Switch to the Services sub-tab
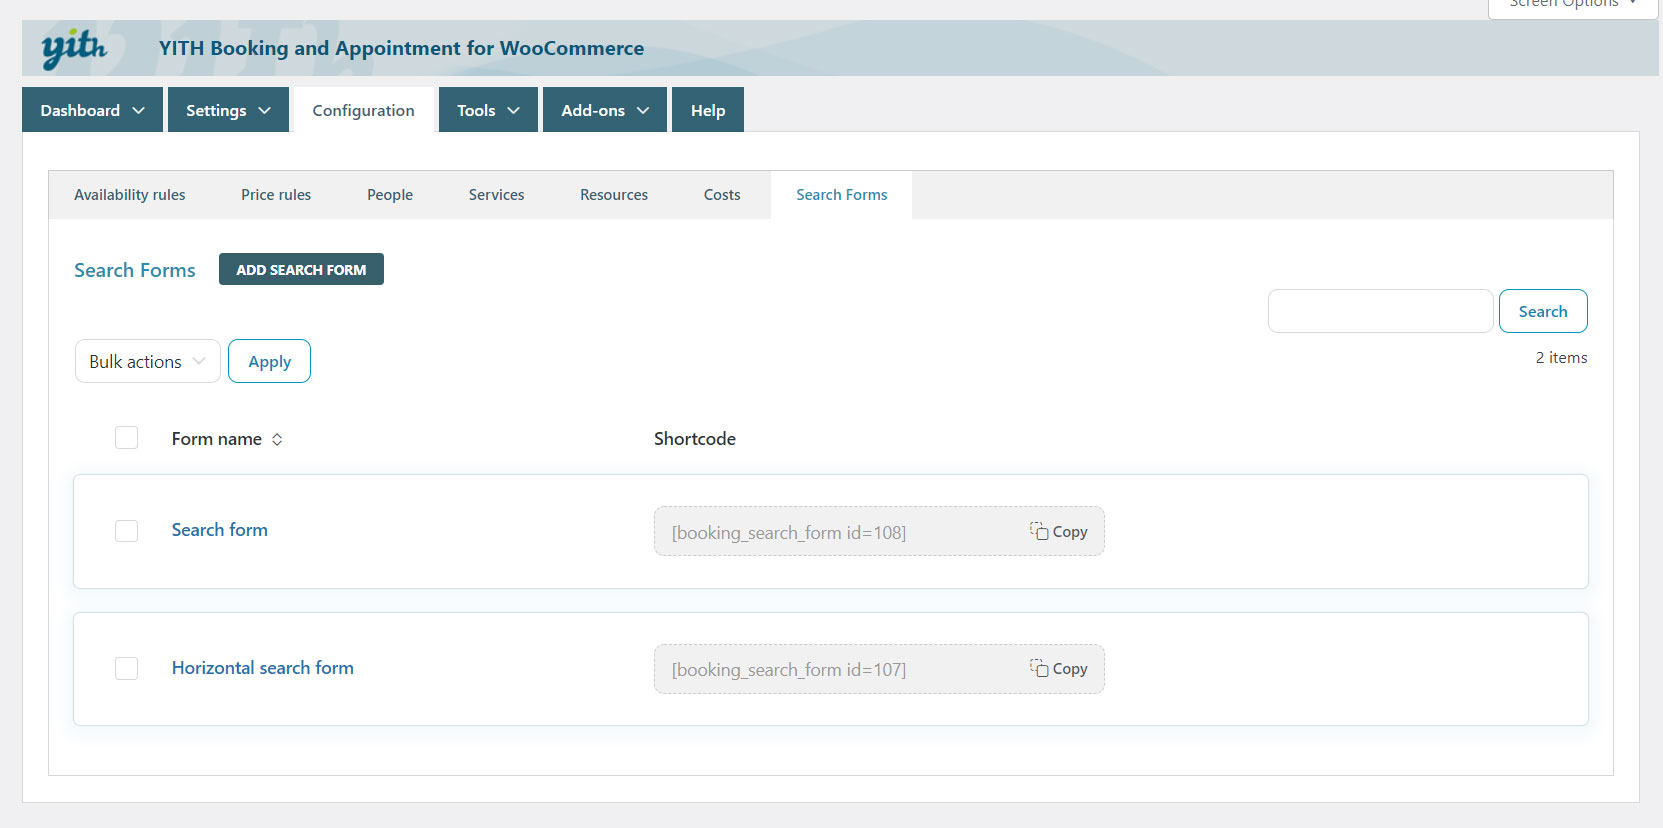The image size is (1663, 828). tap(496, 195)
